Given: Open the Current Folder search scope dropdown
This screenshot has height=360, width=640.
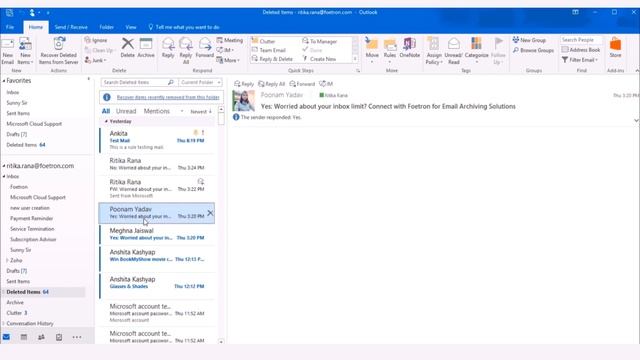Looking at the screenshot, I should pyautogui.click(x=200, y=82).
